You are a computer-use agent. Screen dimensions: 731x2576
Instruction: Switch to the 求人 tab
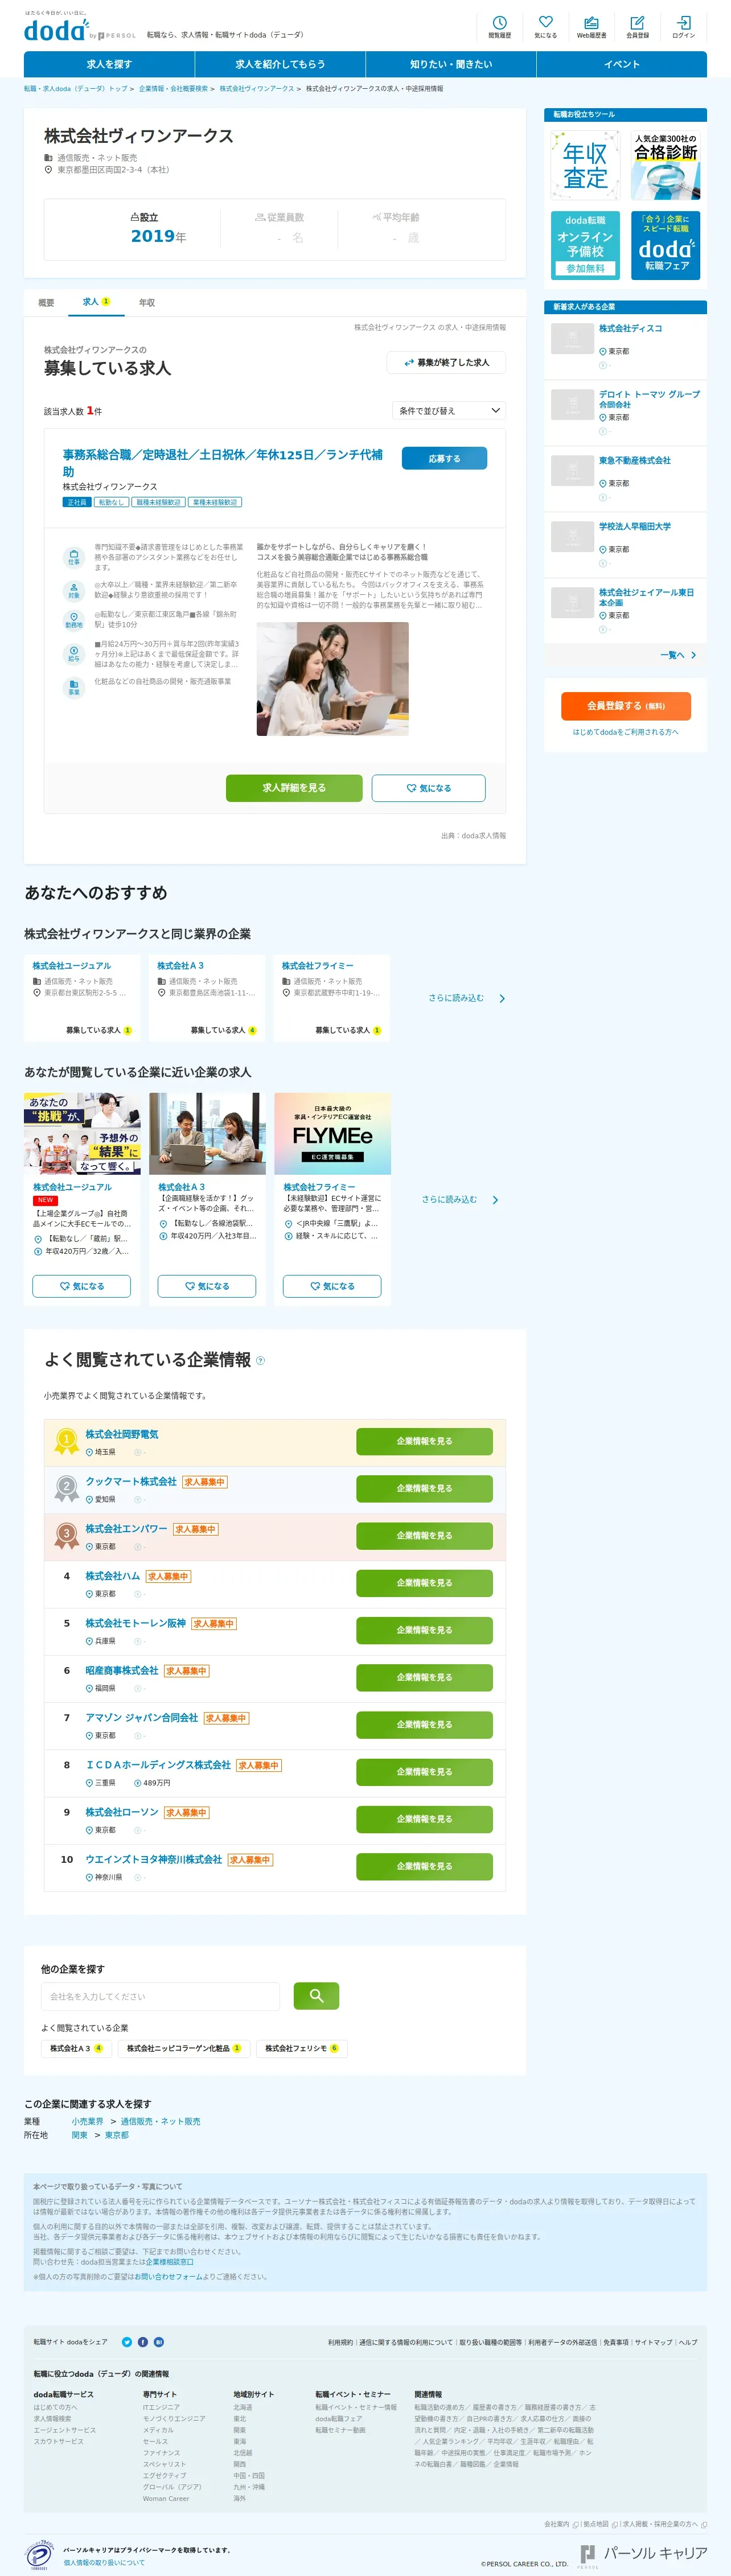pos(96,301)
